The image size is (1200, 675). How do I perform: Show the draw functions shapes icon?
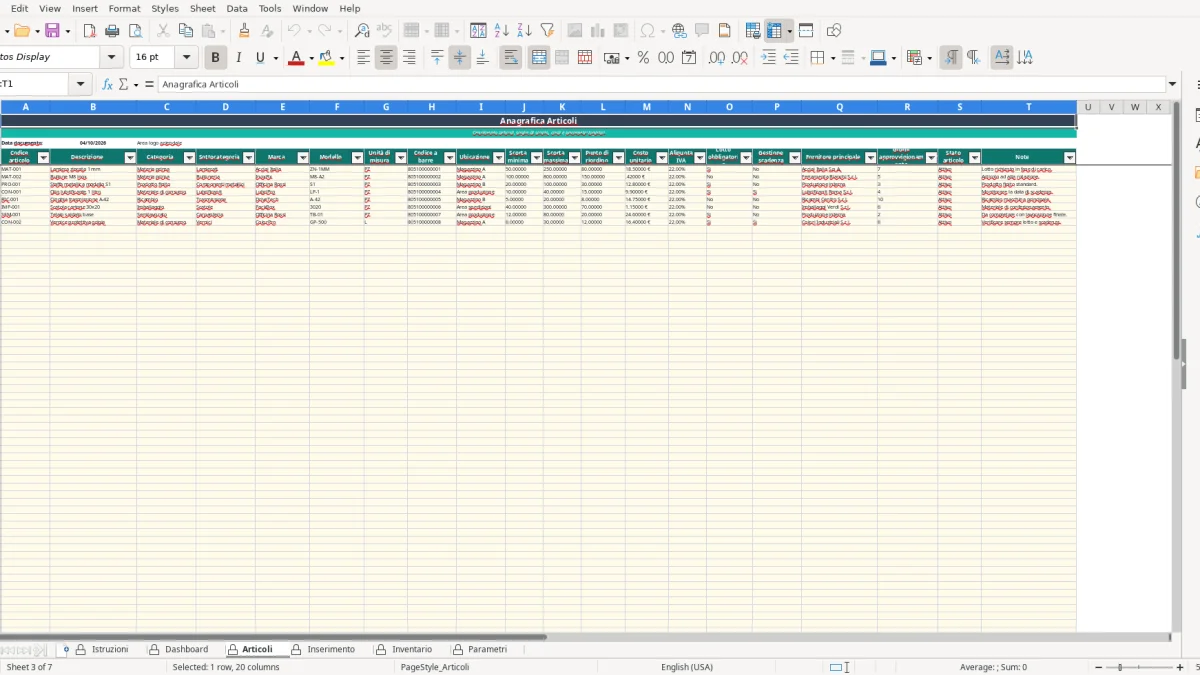pyautogui.click(x=834, y=31)
